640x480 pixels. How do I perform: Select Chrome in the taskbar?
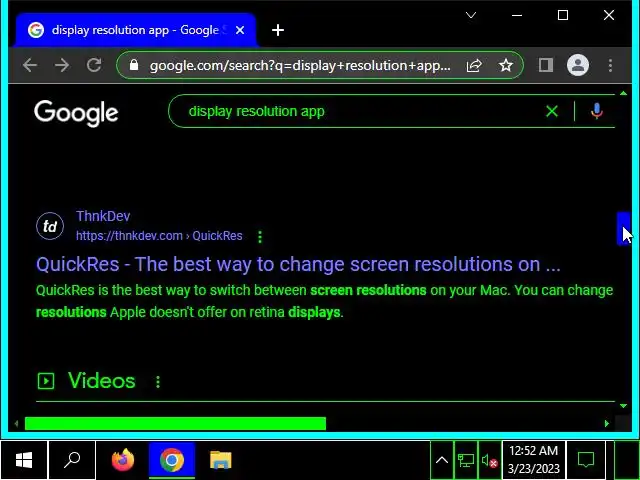(x=172, y=460)
